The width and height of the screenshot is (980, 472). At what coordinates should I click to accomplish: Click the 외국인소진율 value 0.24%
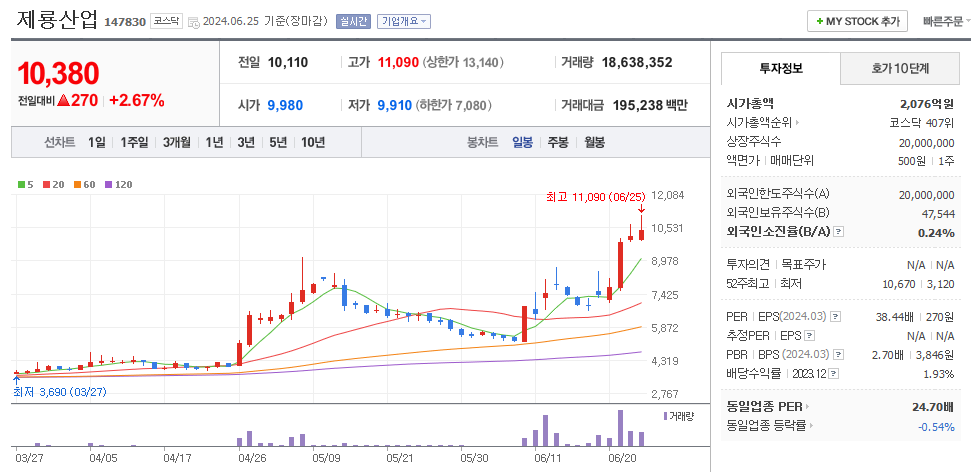coord(936,233)
